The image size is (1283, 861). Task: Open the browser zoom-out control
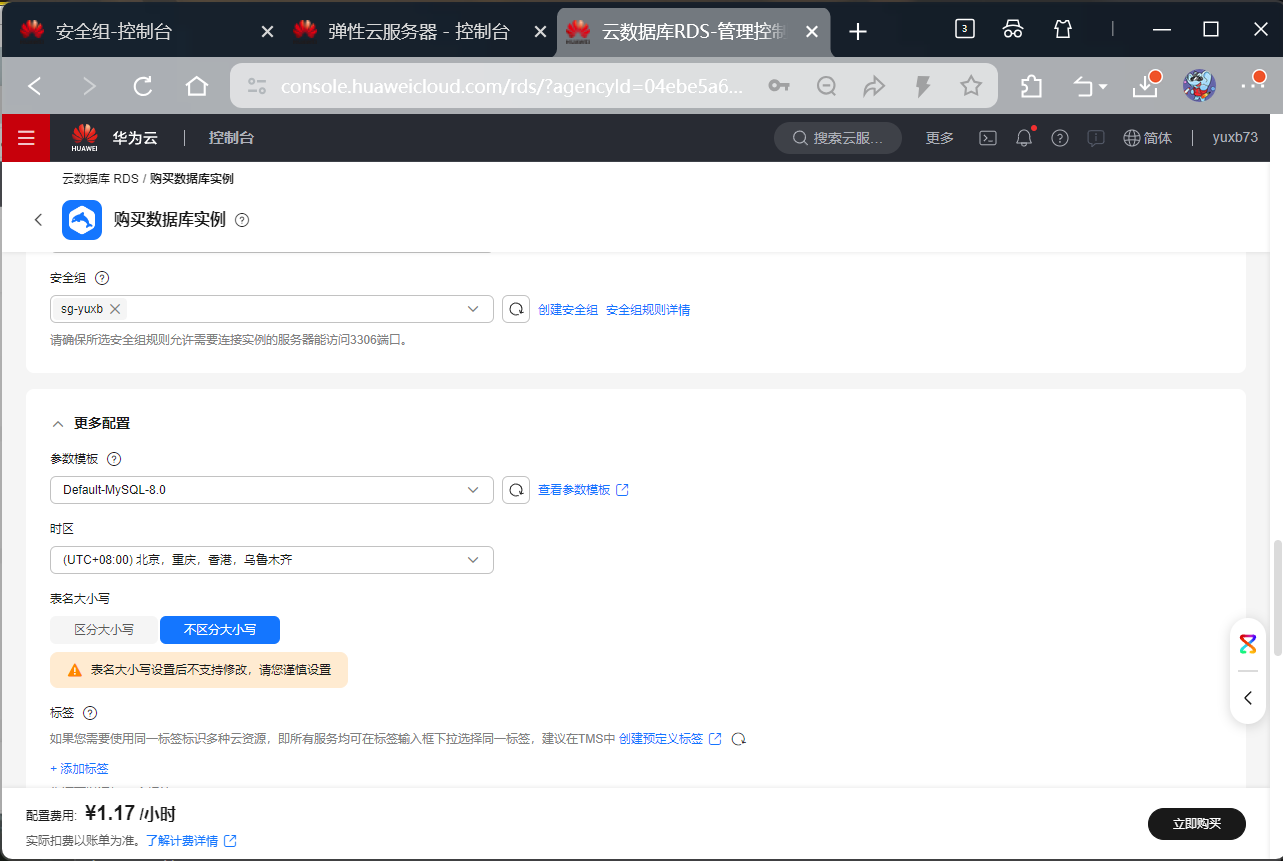coord(826,87)
